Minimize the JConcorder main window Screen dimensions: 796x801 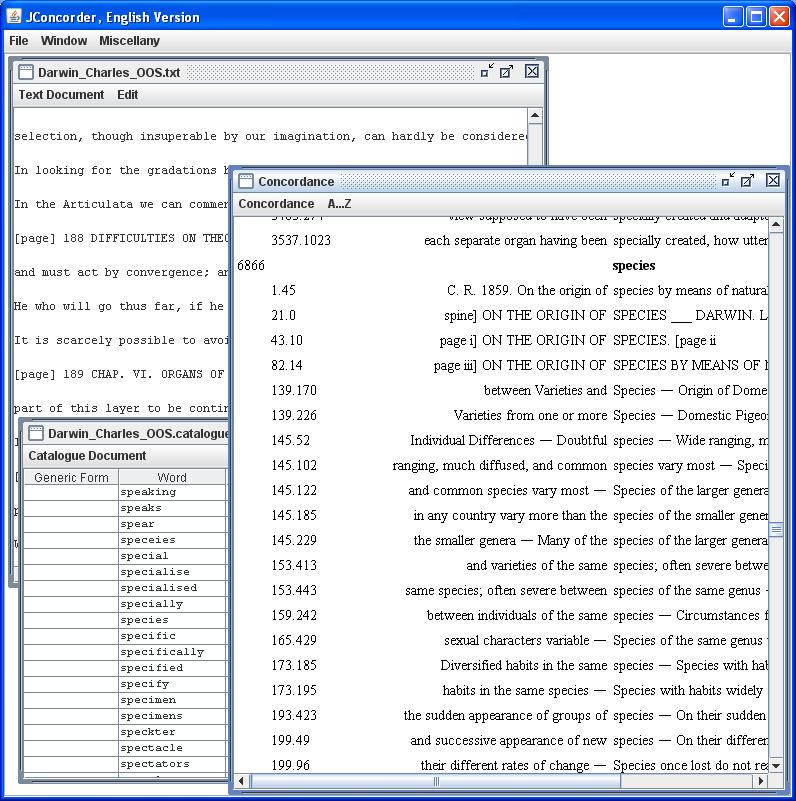[x=733, y=17]
